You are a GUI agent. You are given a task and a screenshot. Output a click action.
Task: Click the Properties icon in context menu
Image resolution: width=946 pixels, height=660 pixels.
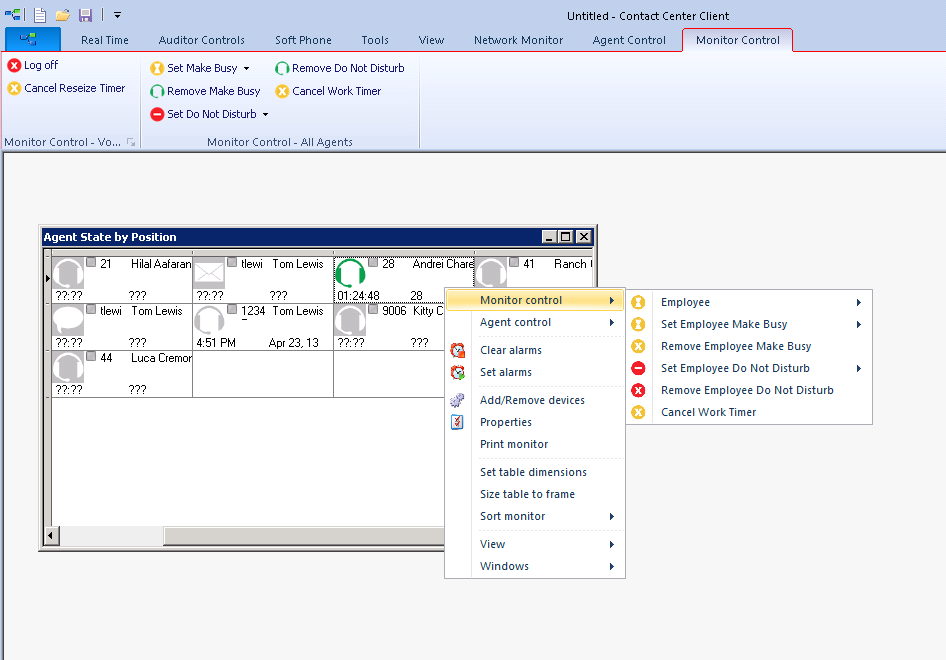click(x=458, y=422)
